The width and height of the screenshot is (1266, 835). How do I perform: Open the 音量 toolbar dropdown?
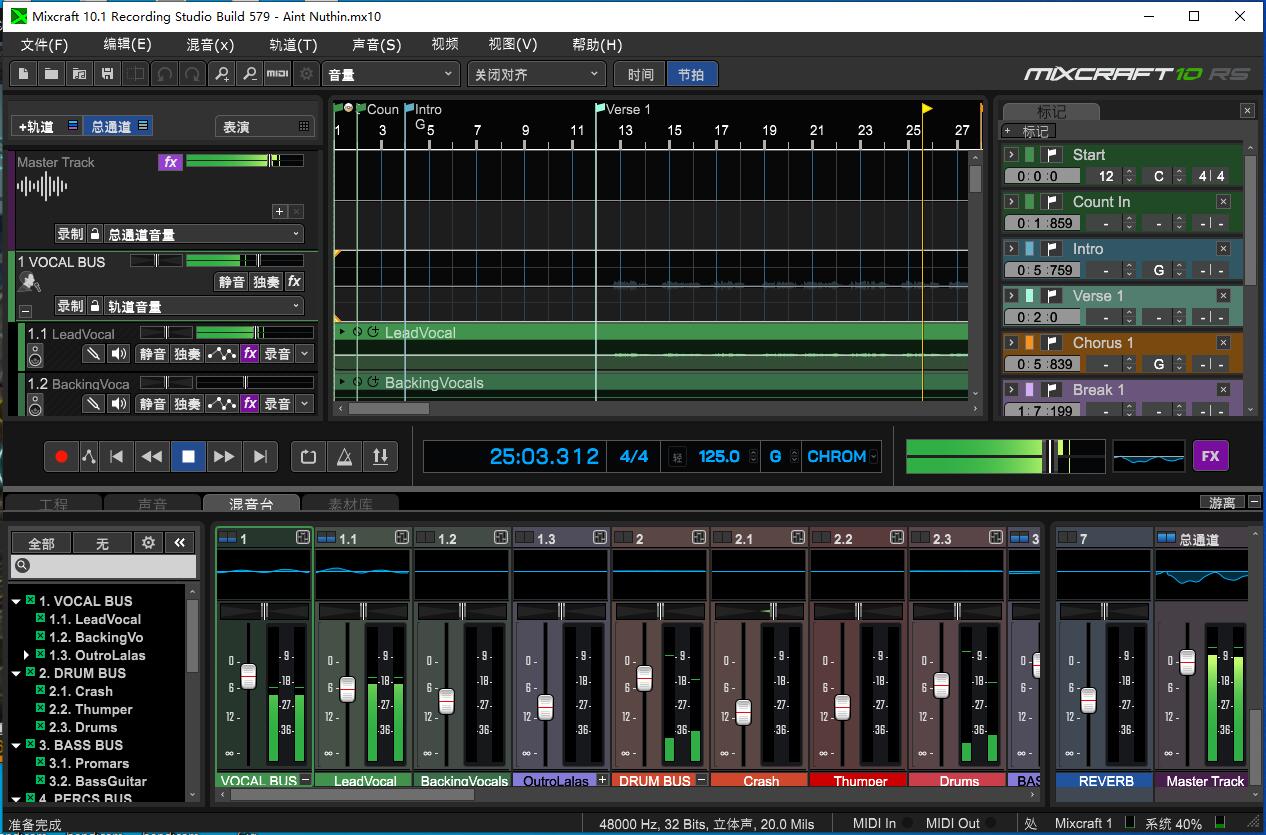[391, 74]
